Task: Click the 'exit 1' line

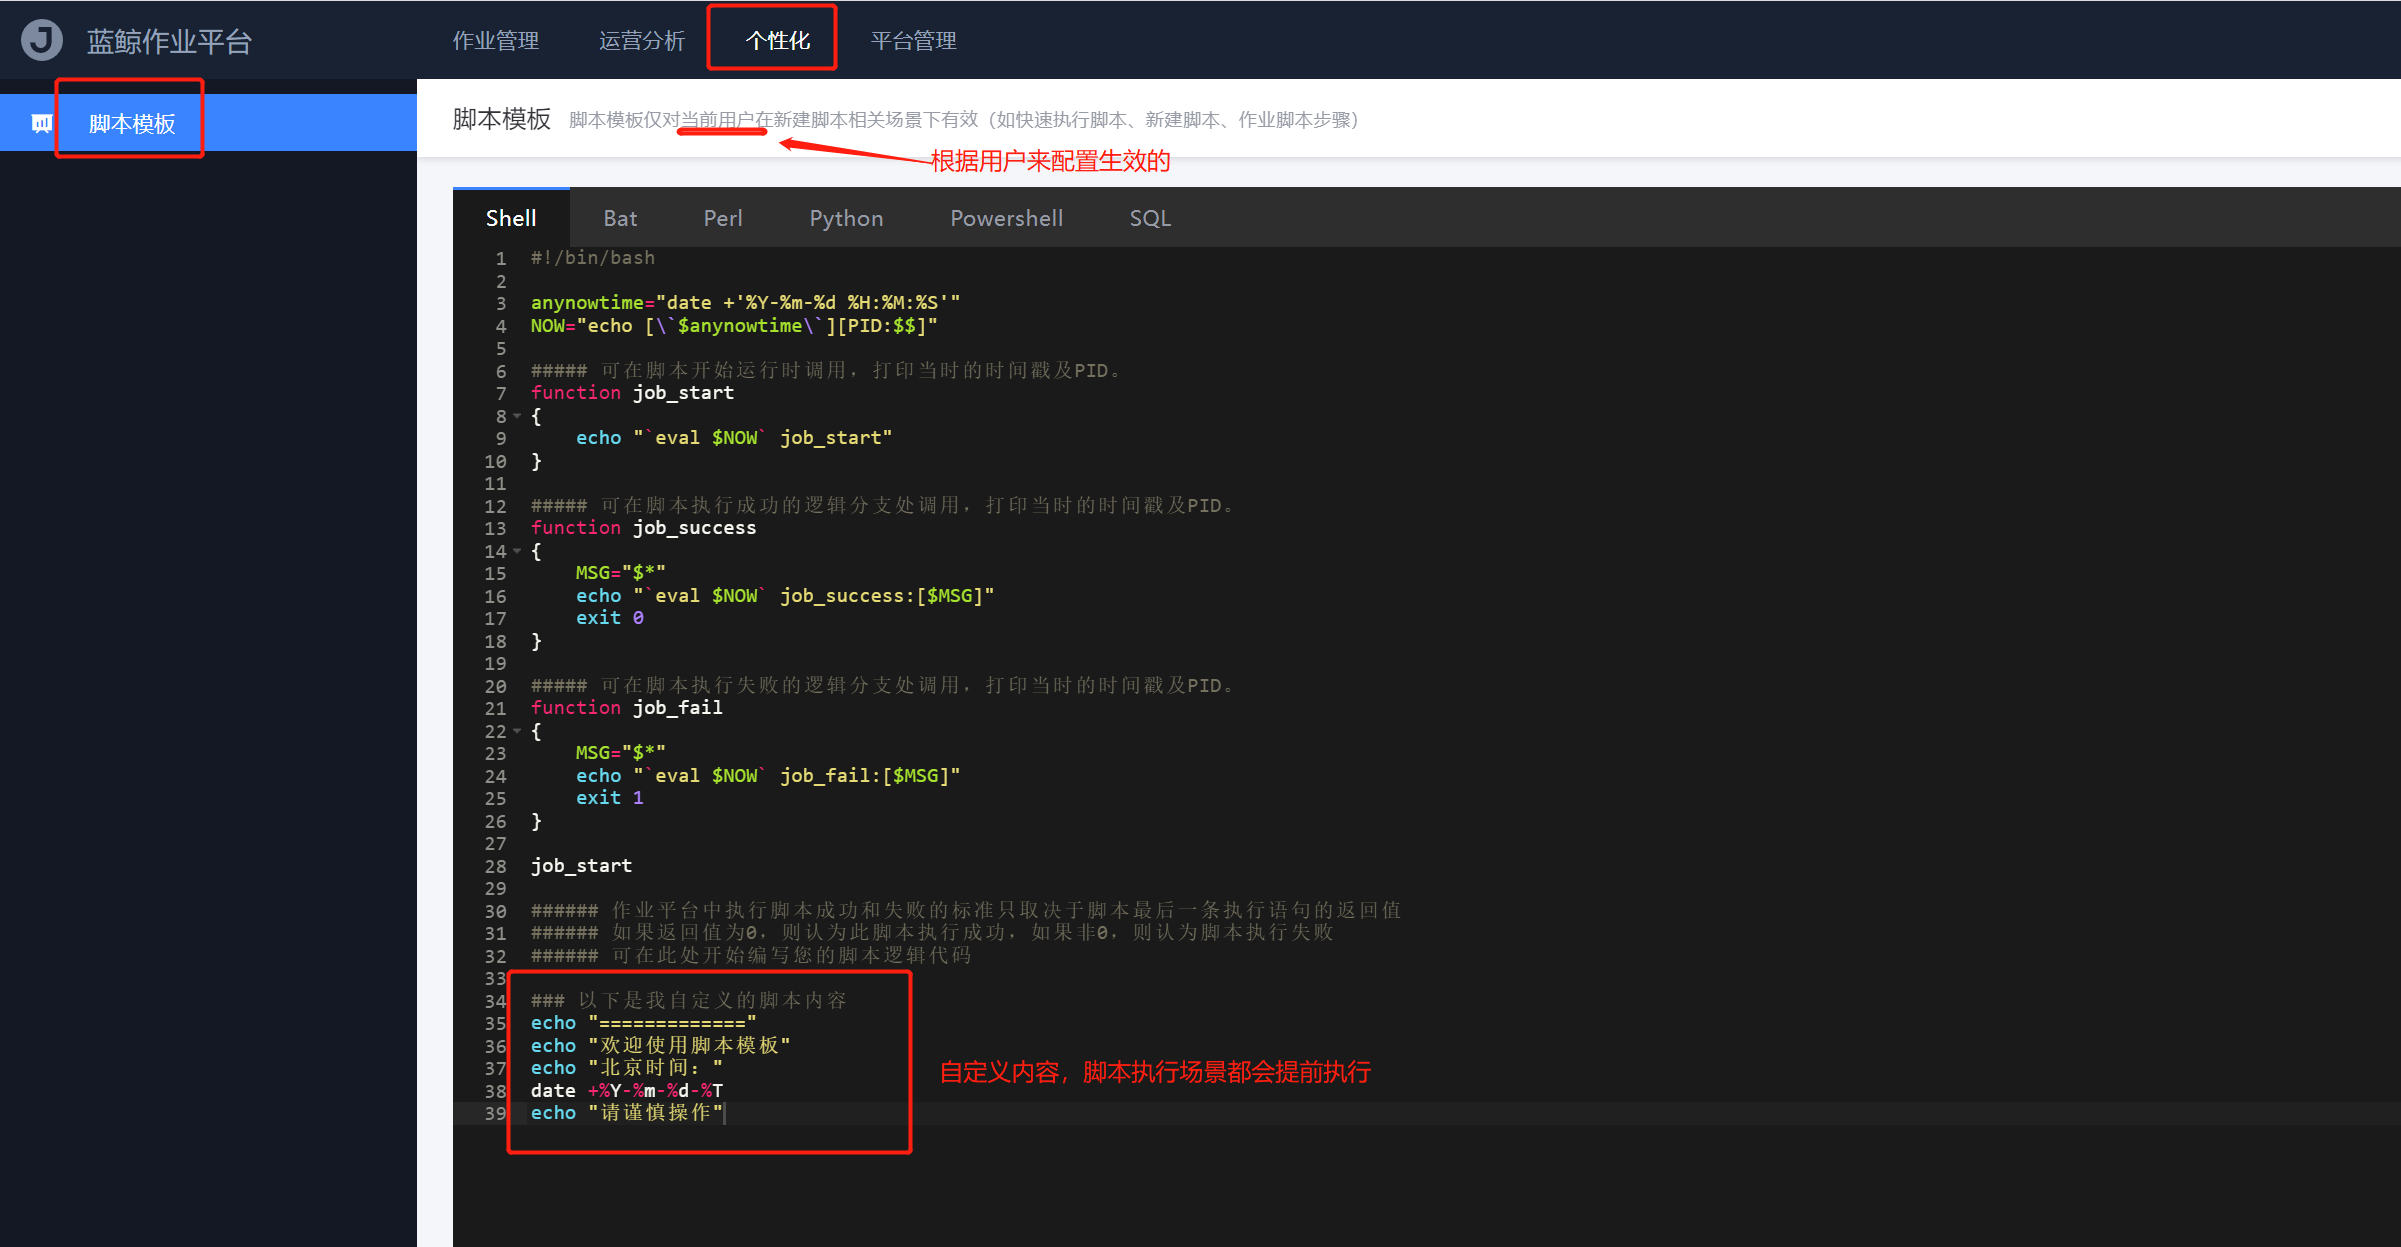Action: coord(610,798)
